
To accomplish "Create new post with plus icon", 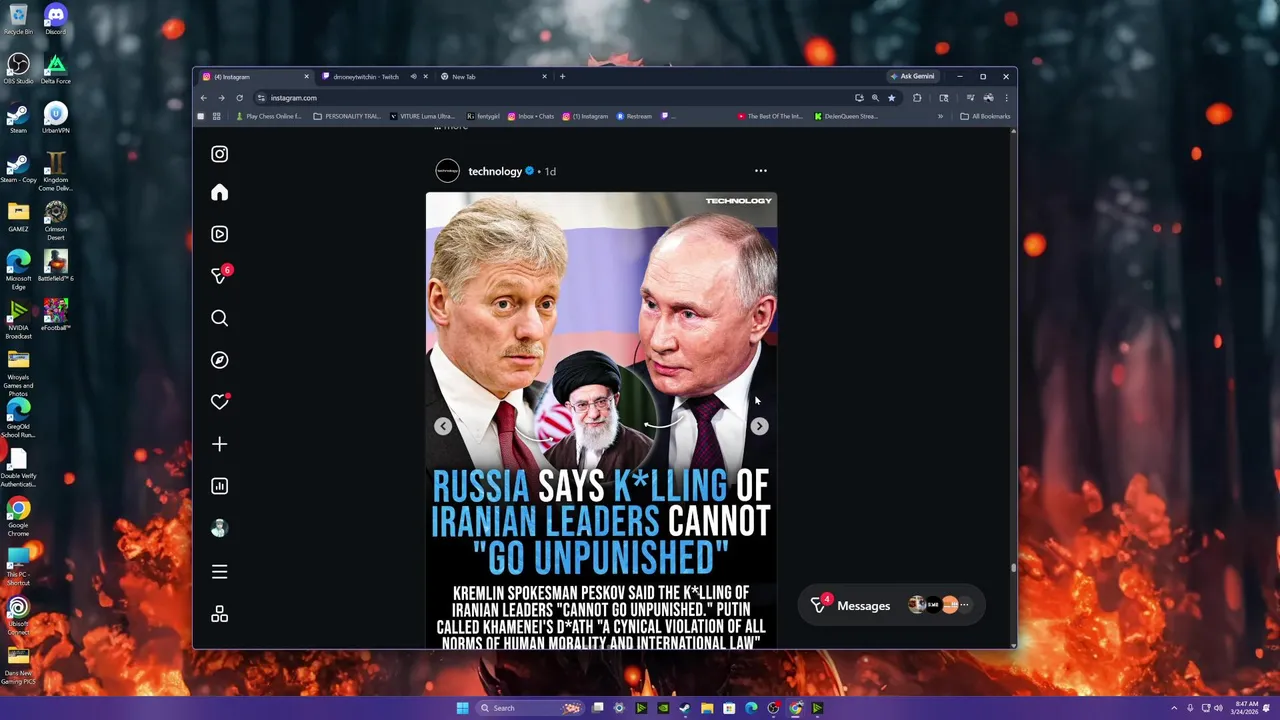I will click(x=219, y=444).
